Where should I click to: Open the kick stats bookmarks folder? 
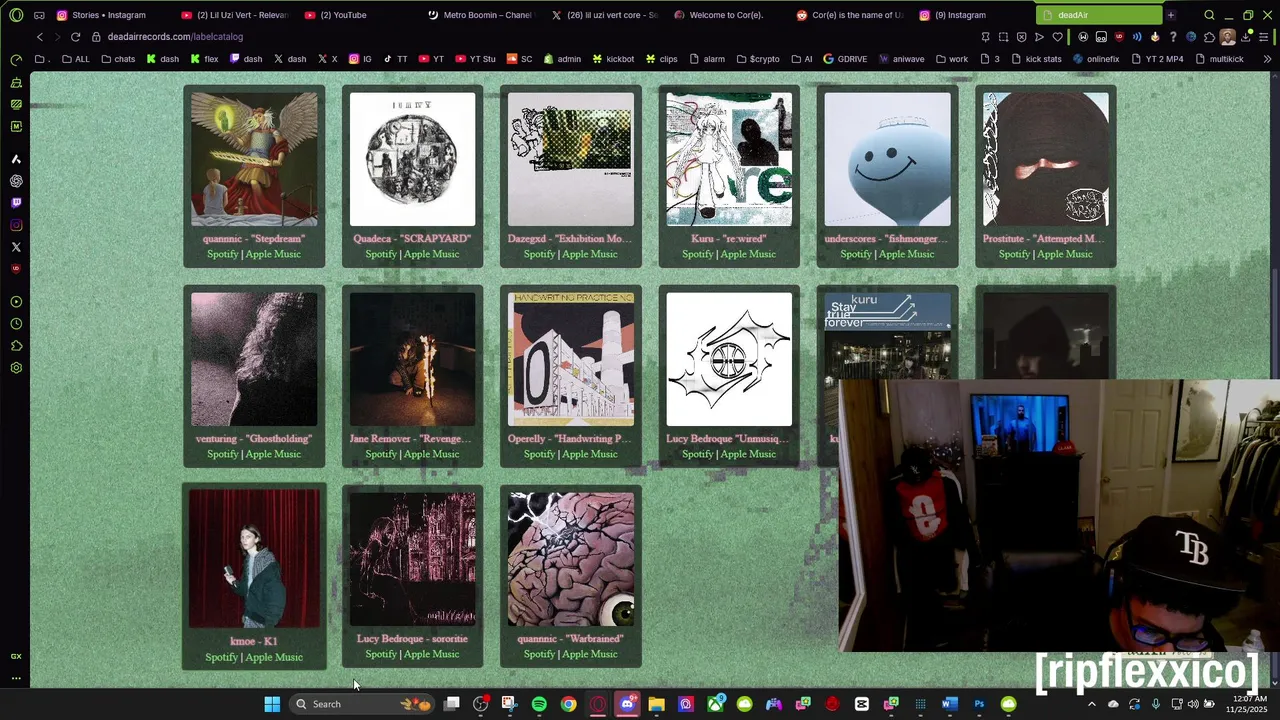point(1036,59)
